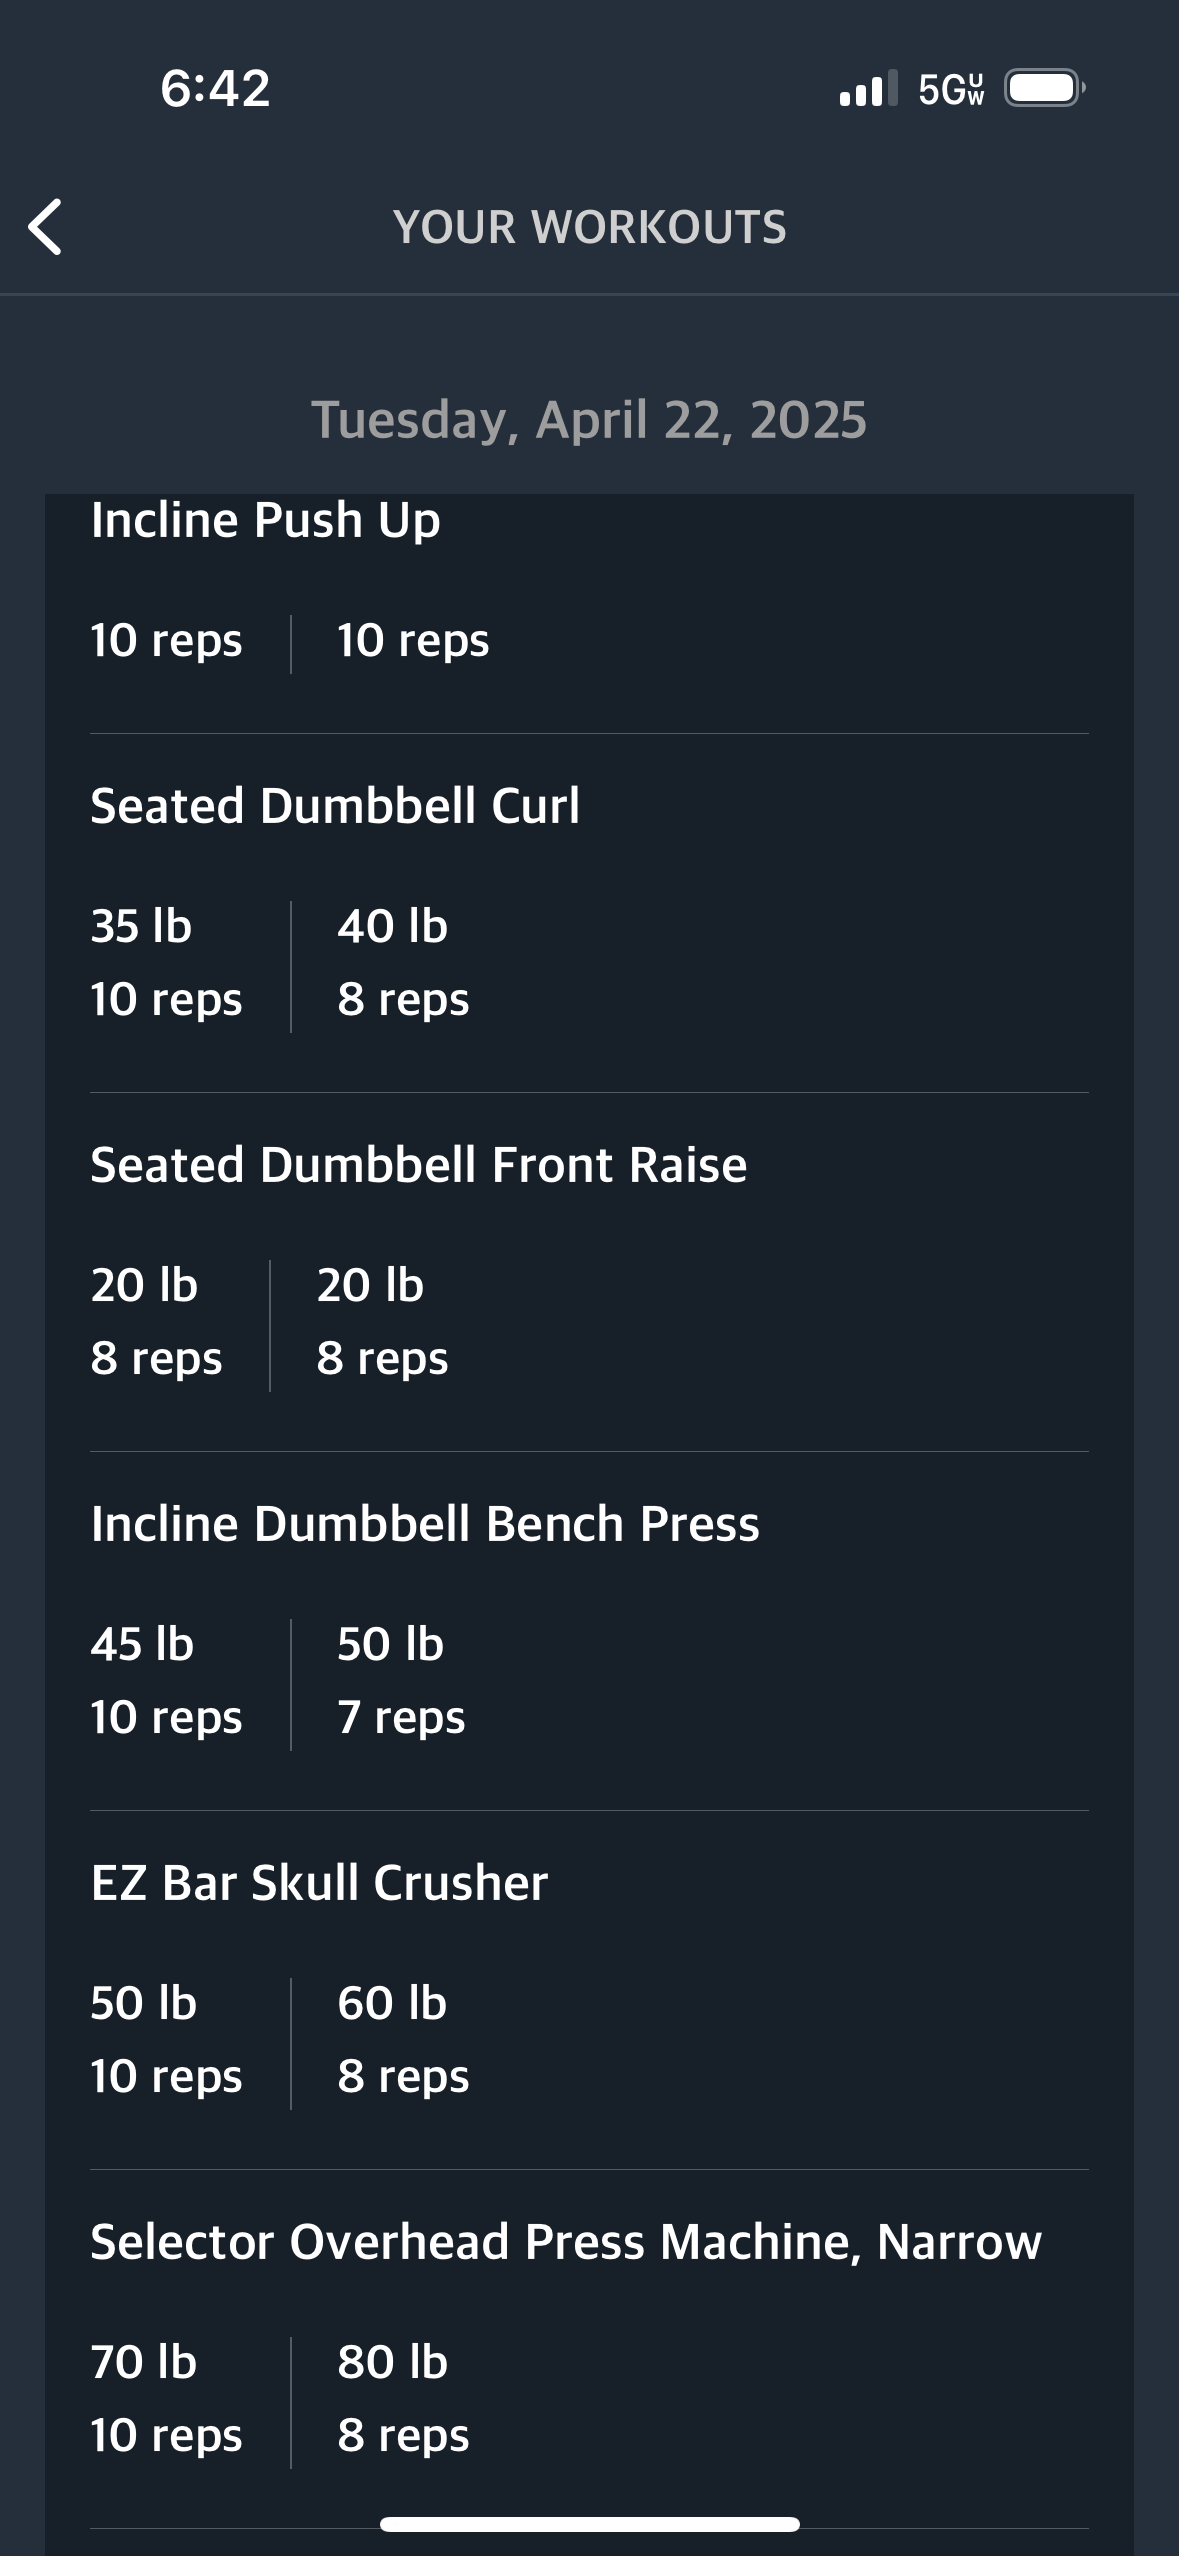Tap the battery status icon
This screenshot has width=1179, height=2556.
click(x=1045, y=89)
